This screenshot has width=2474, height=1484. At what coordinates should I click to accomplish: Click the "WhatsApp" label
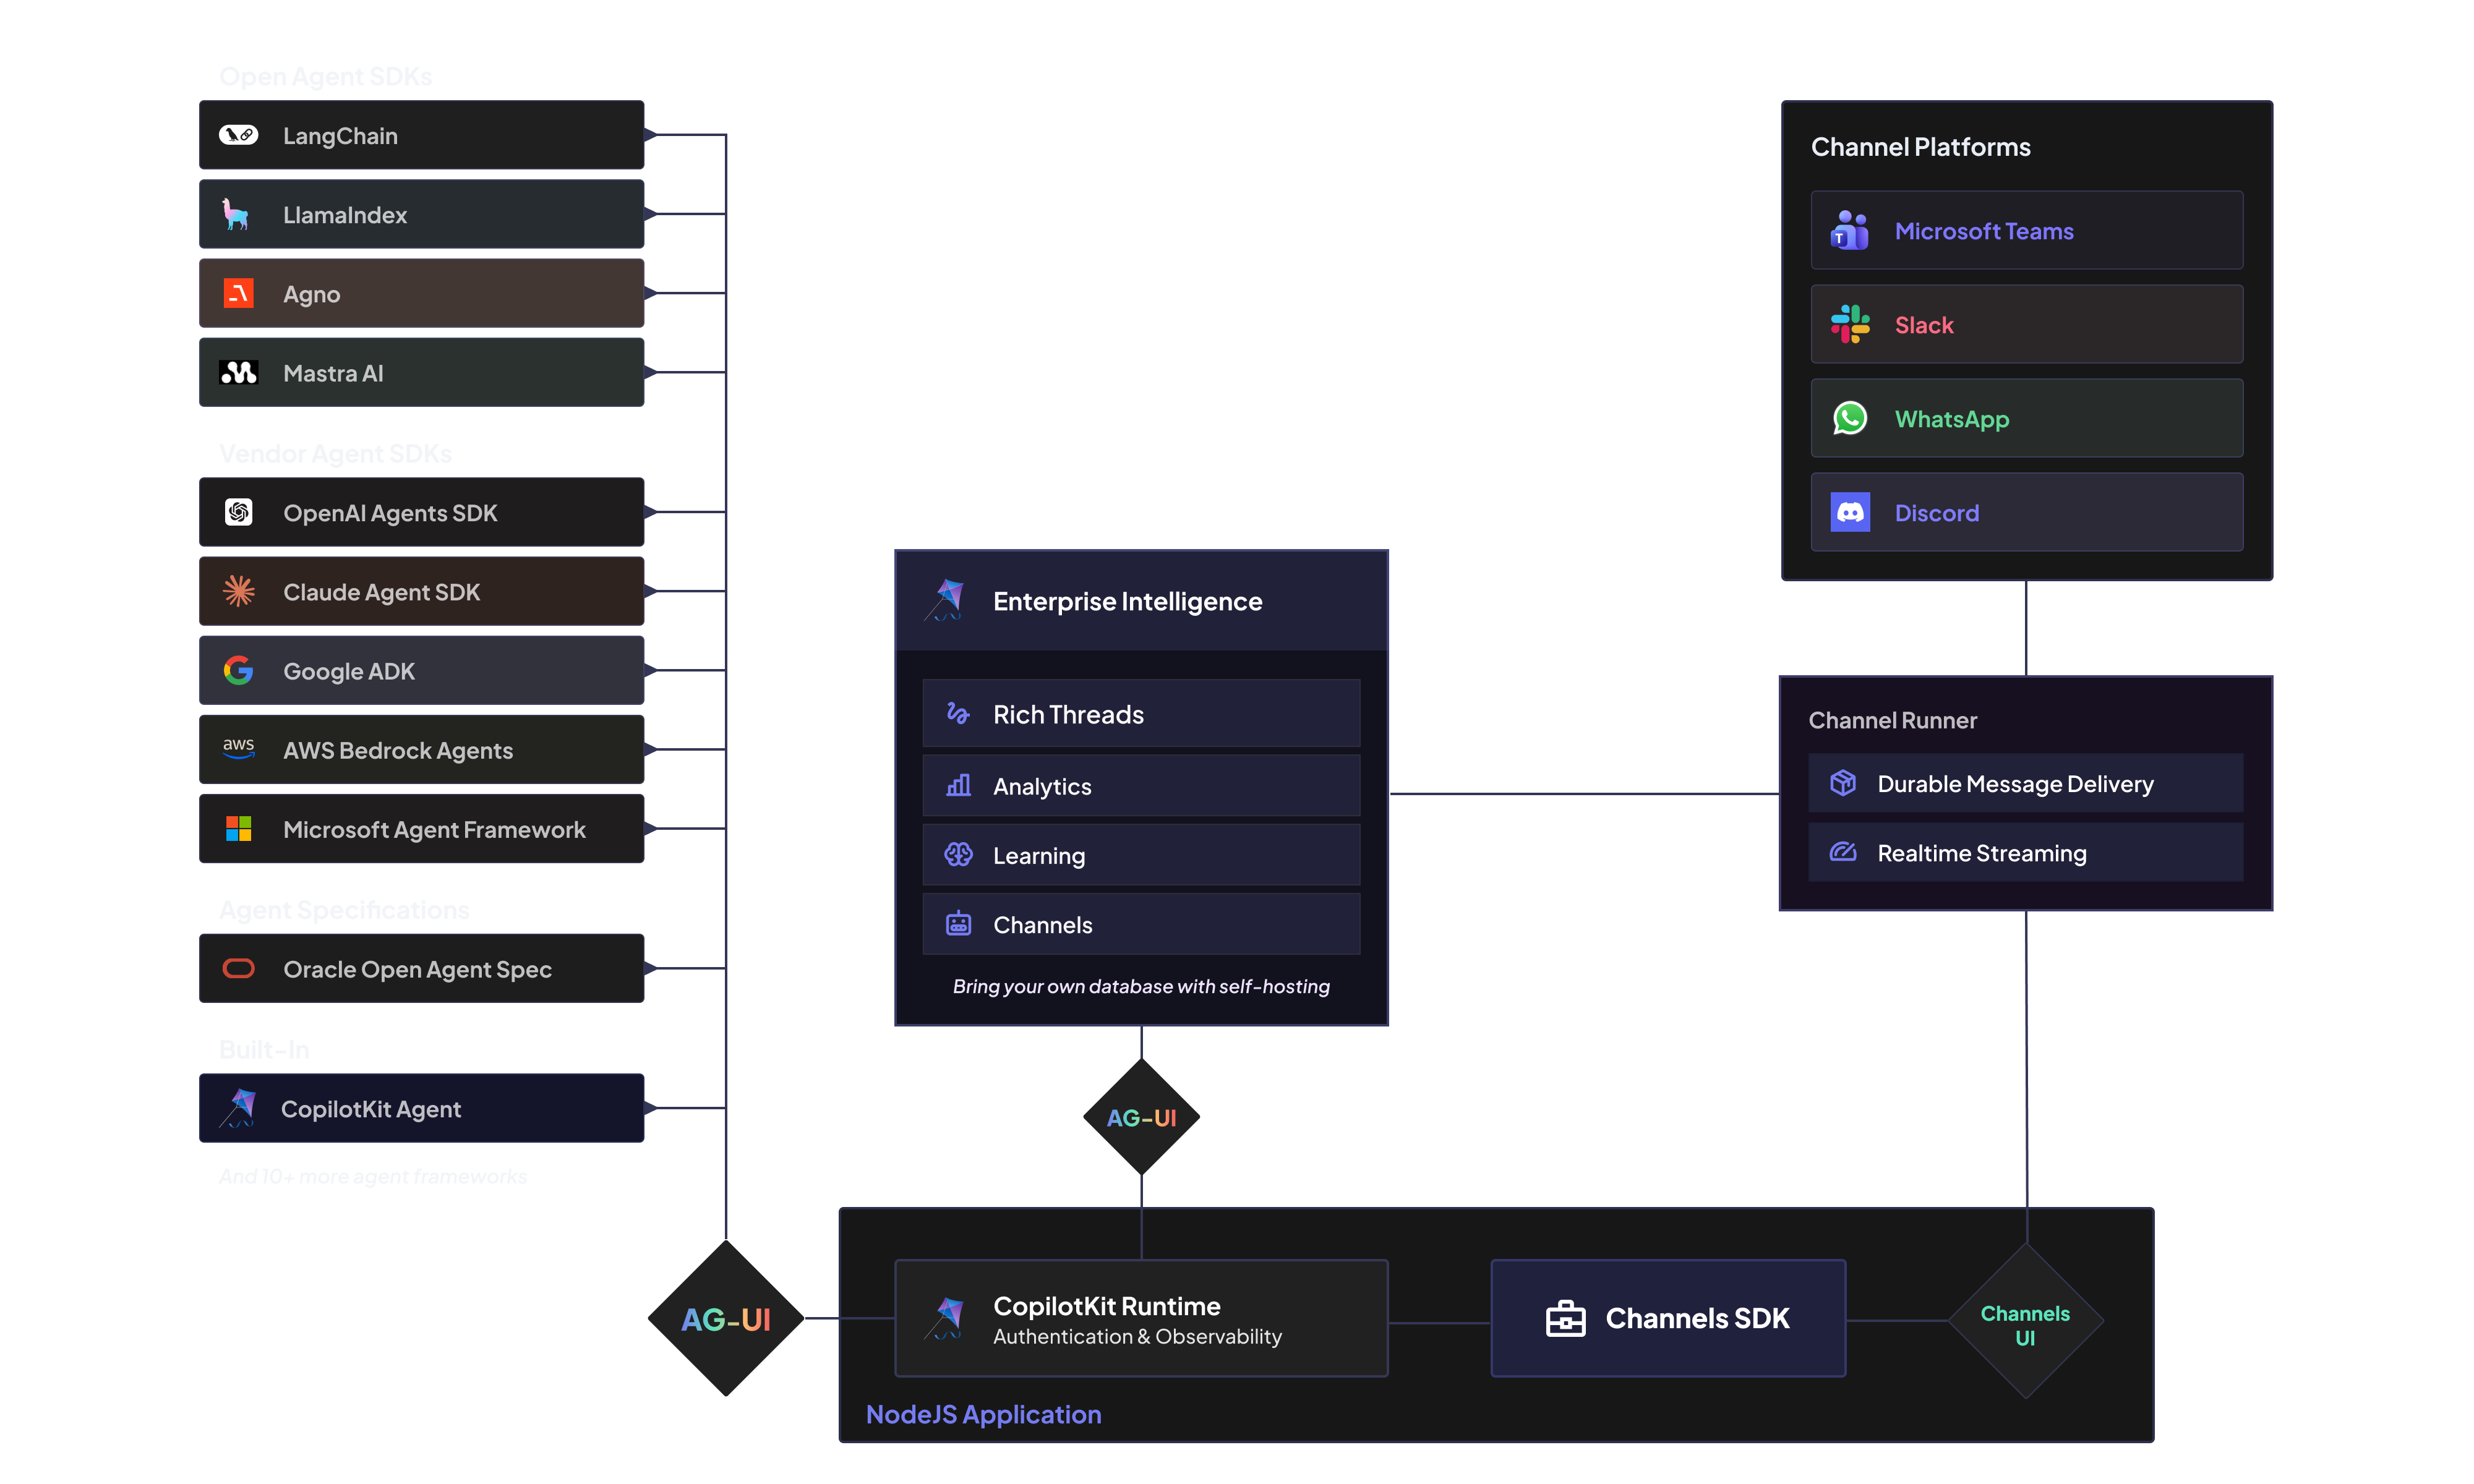[x=1952, y=419]
